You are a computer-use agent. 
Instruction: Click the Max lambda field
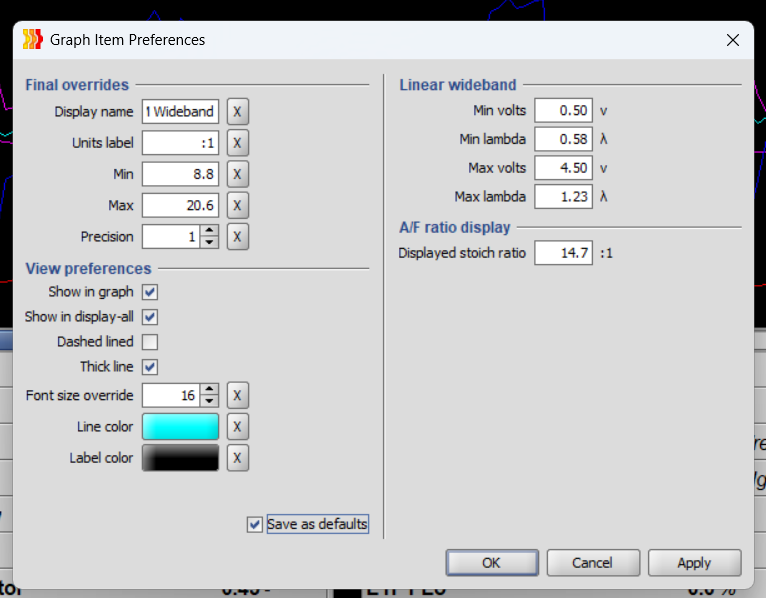563,196
